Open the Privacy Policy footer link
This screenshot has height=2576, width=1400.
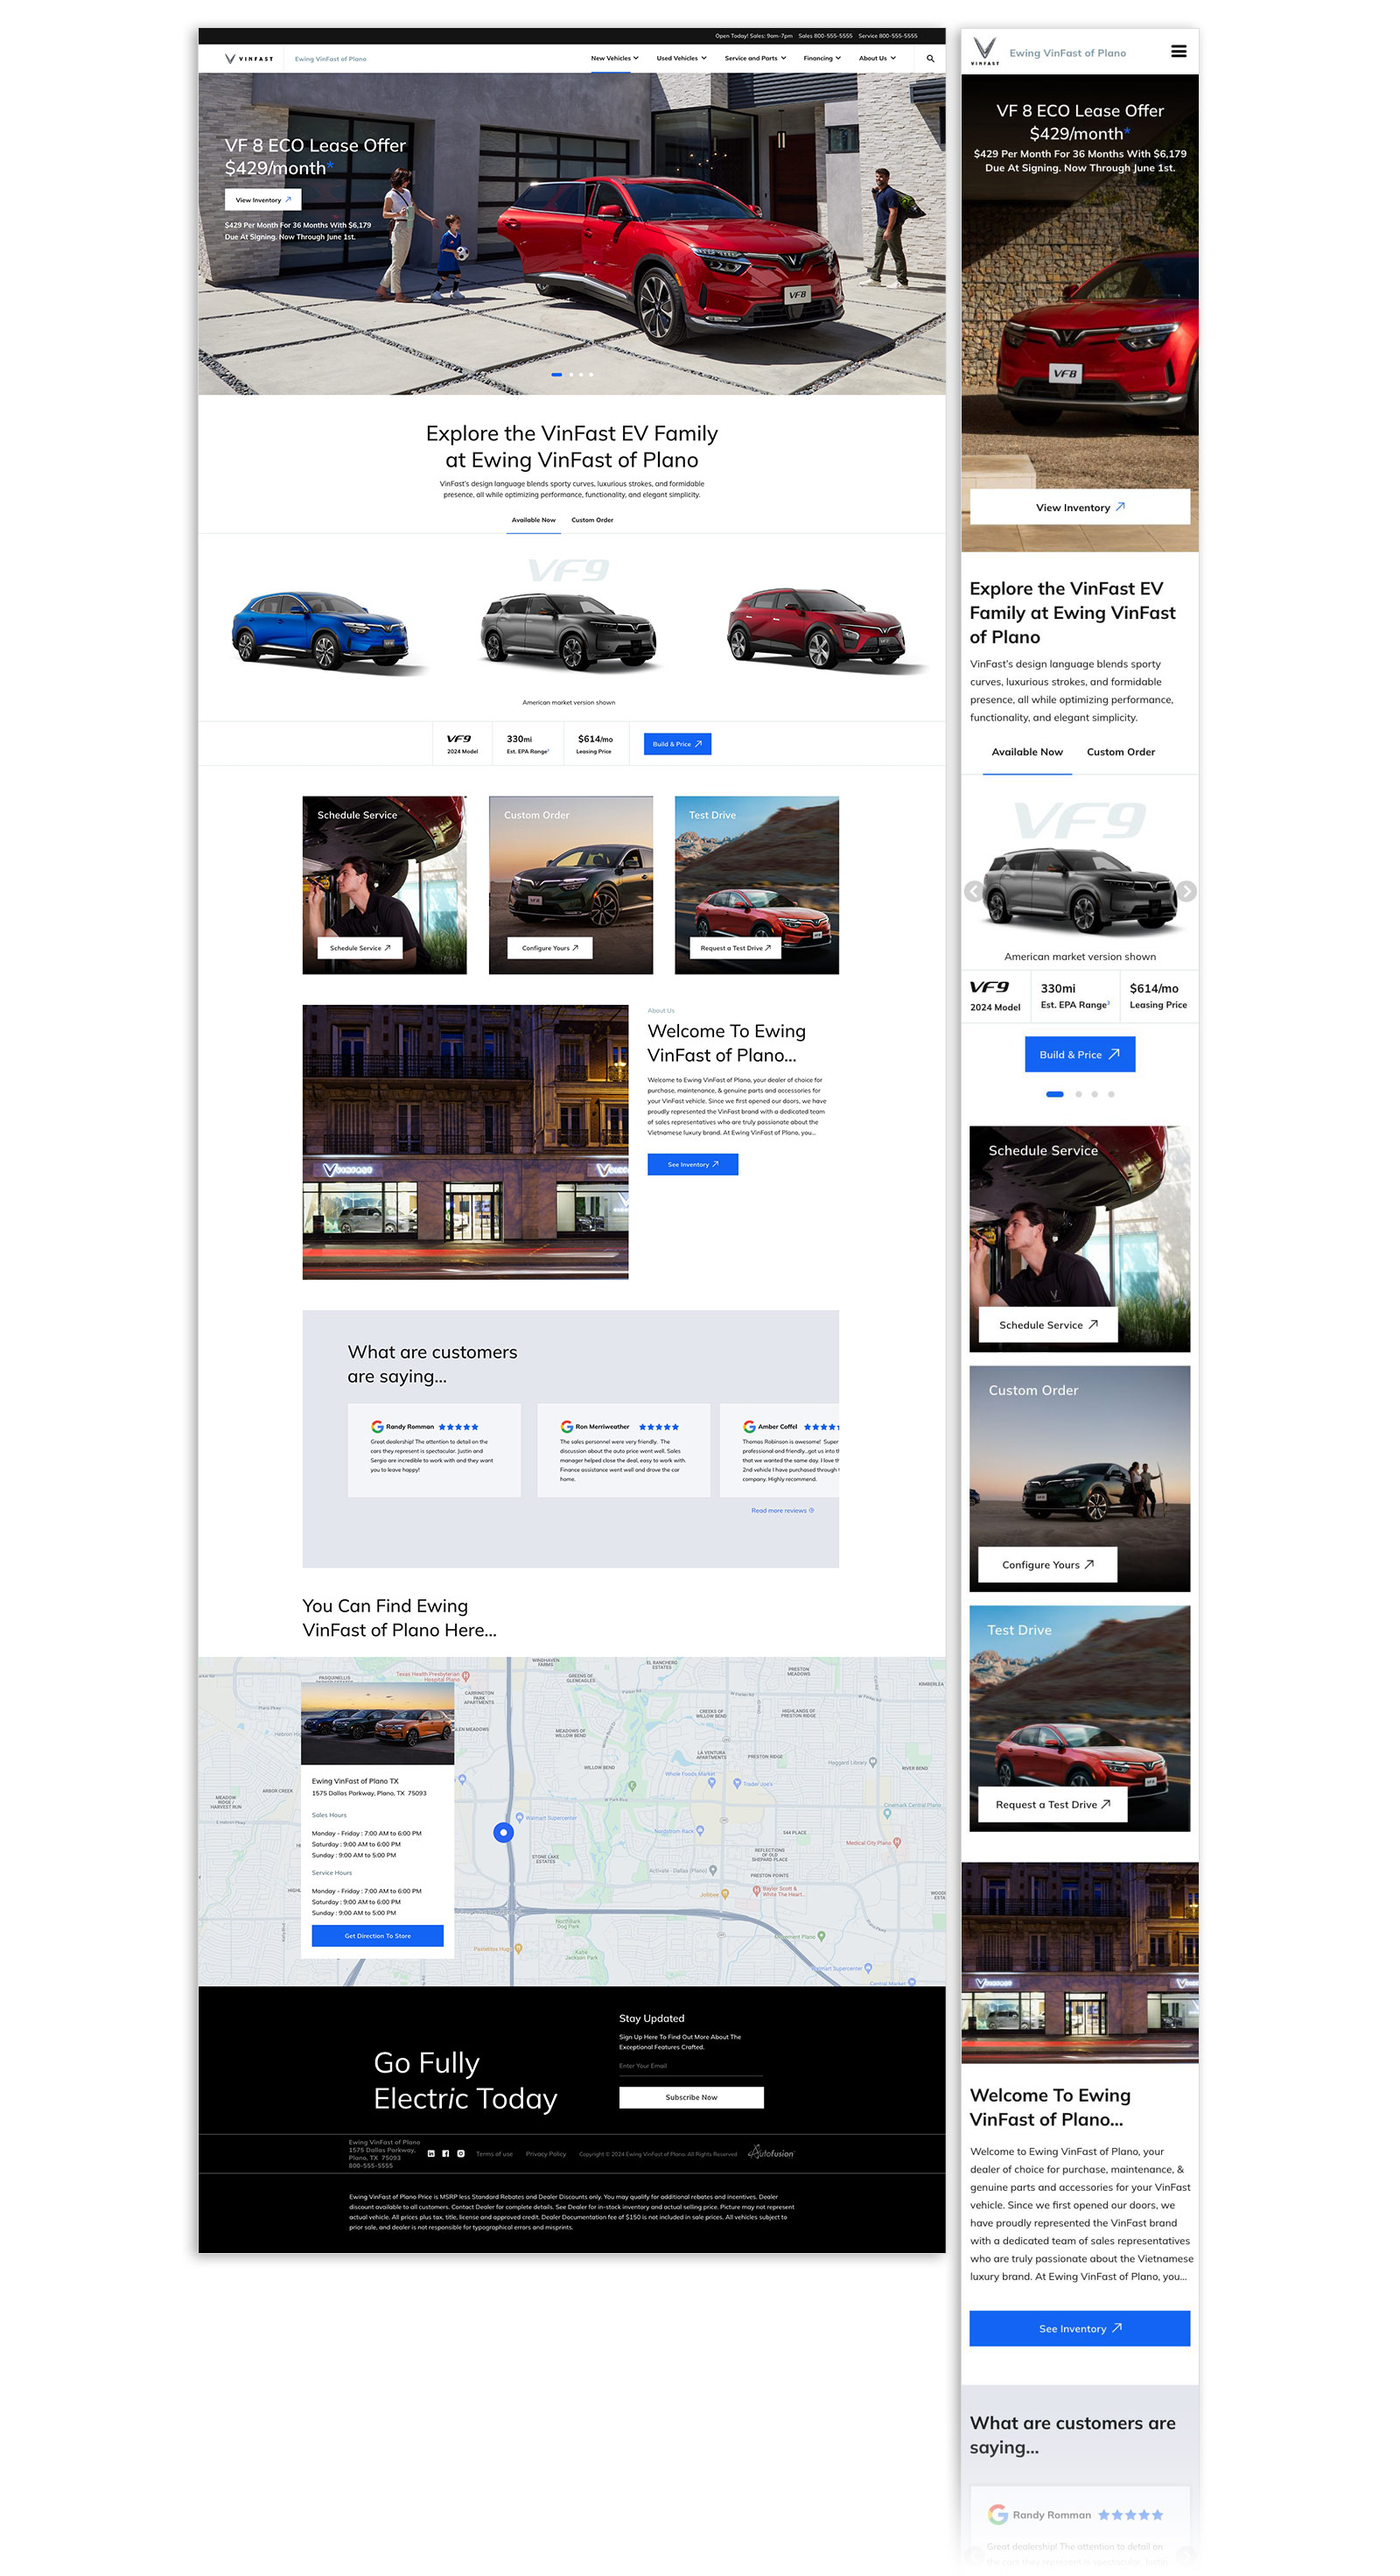(546, 2153)
